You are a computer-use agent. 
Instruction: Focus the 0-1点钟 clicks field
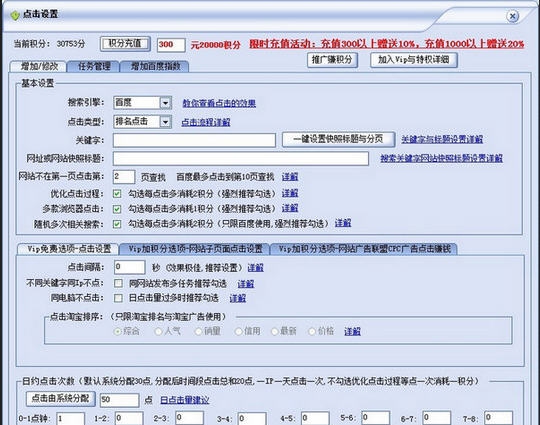[70, 418]
